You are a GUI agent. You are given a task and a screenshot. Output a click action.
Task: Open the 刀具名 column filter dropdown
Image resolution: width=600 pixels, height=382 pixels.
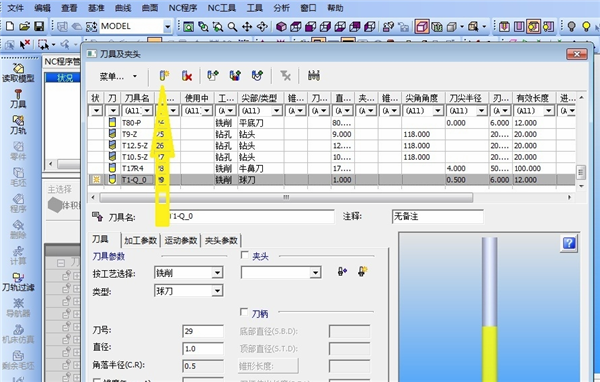(147, 111)
